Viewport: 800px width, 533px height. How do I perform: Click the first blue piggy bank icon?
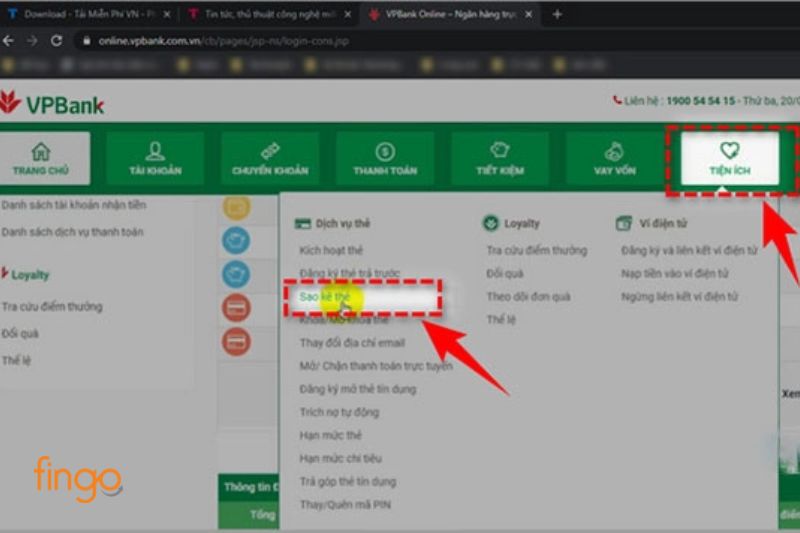pos(236,240)
